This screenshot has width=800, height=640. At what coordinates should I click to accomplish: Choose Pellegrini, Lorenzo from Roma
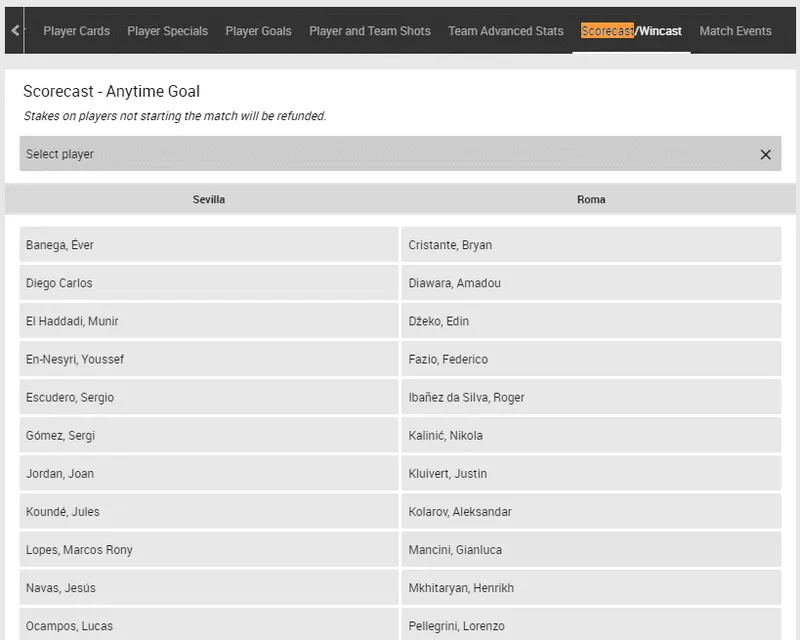590,625
